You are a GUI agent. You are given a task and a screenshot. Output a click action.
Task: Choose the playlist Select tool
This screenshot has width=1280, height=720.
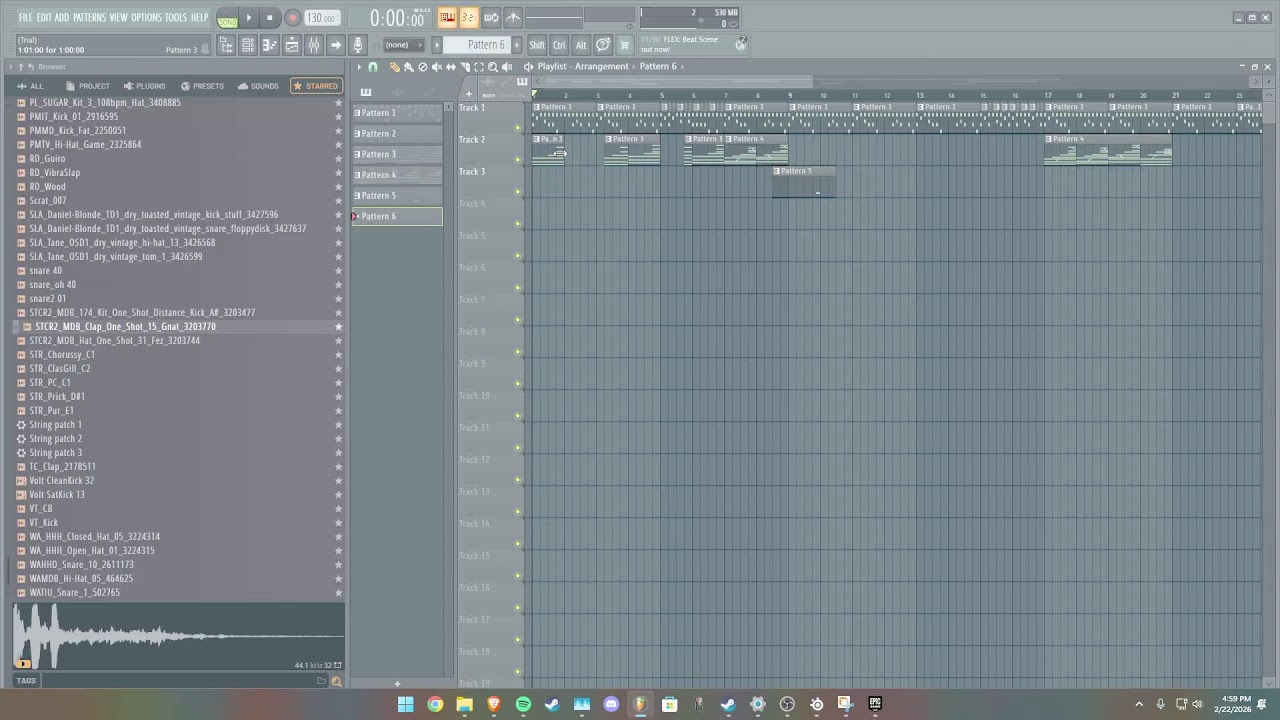(479, 67)
